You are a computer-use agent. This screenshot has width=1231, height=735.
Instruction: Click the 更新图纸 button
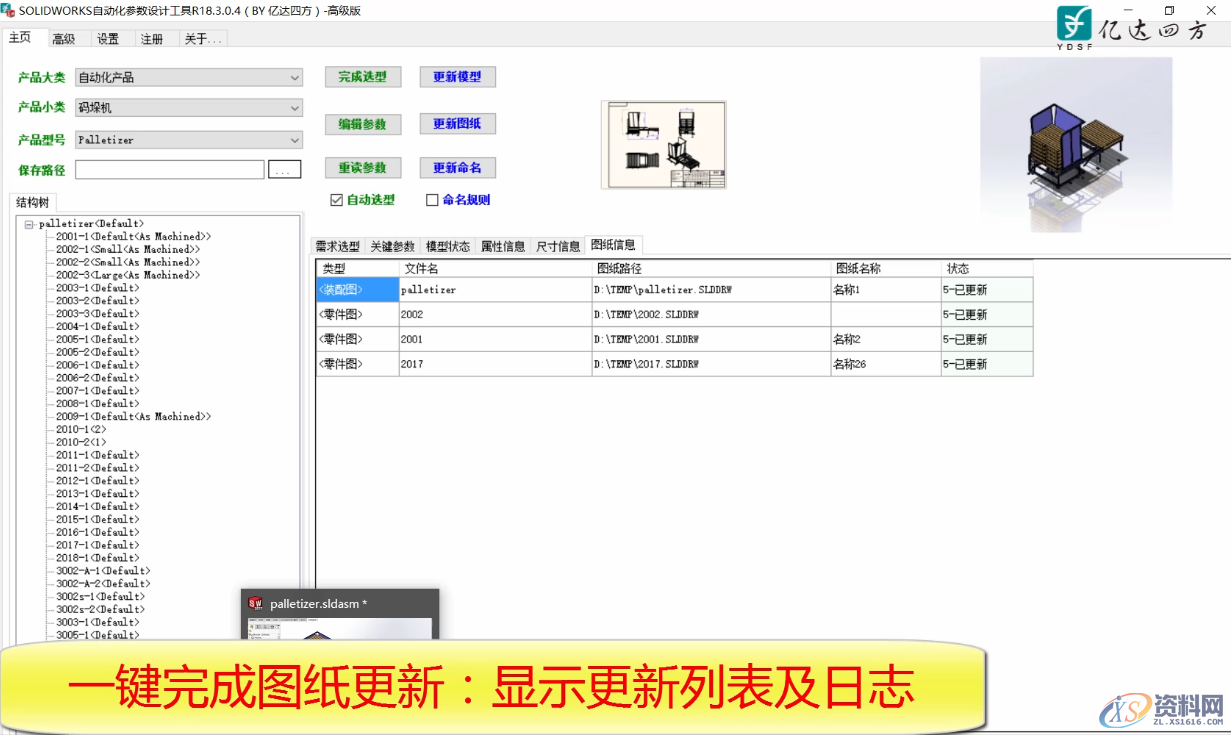point(457,123)
